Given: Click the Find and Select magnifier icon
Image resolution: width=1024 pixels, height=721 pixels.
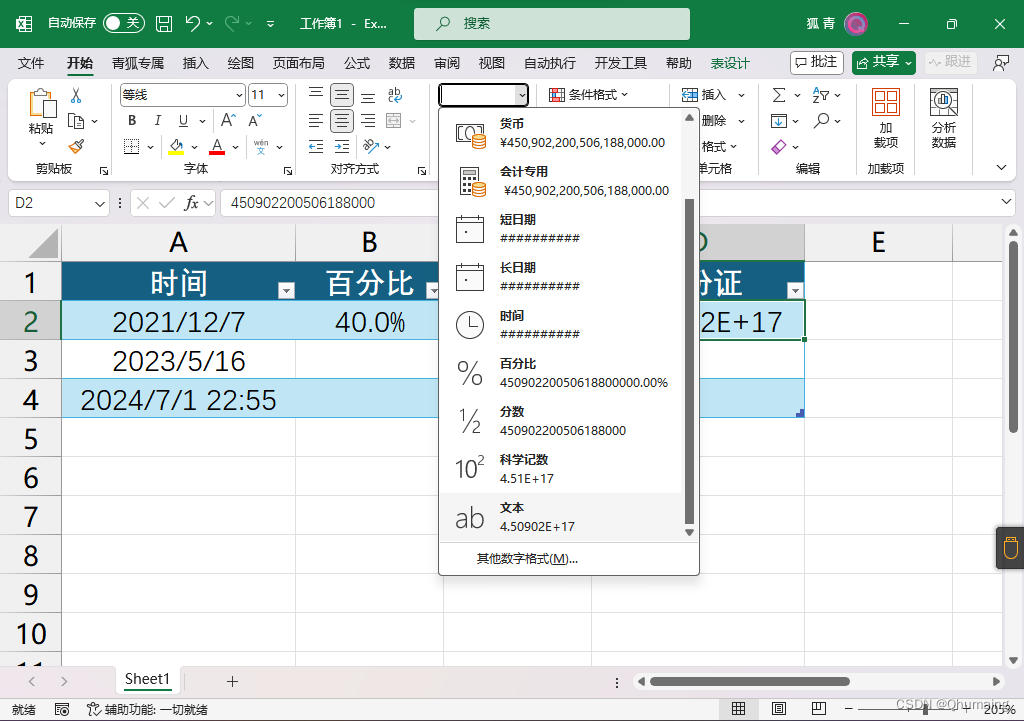Looking at the screenshot, I should tap(822, 121).
